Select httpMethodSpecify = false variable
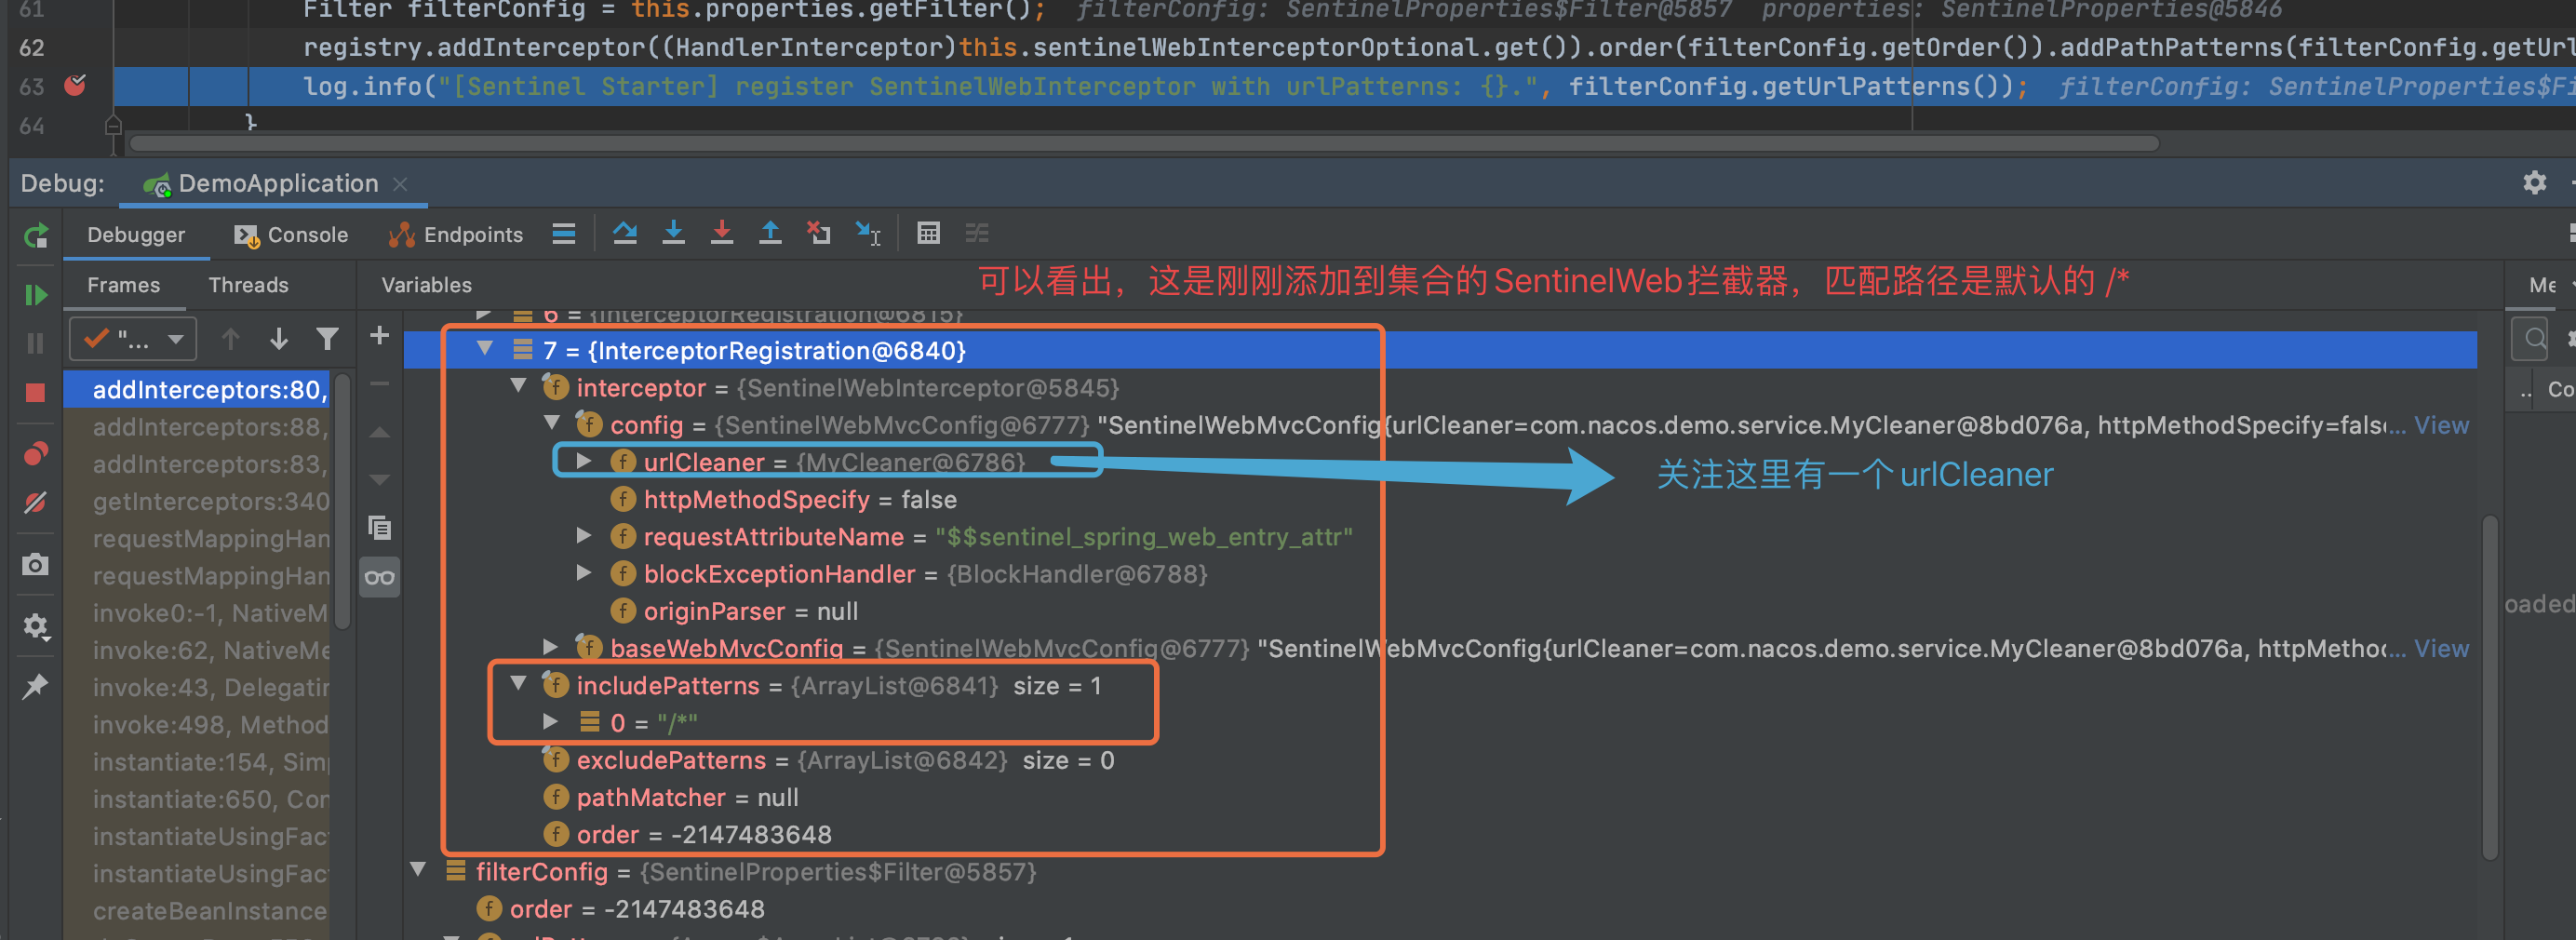Image resolution: width=2576 pixels, height=940 pixels. point(784,499)
